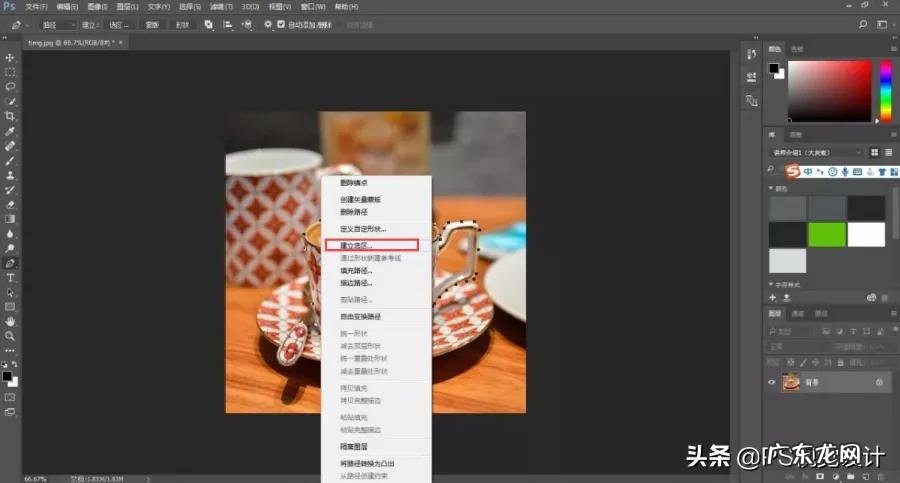Select the Eraser tool
Image resolution: width=900 pixels, height=483 pixels.
pyautogui.click(x=10, y=204)
